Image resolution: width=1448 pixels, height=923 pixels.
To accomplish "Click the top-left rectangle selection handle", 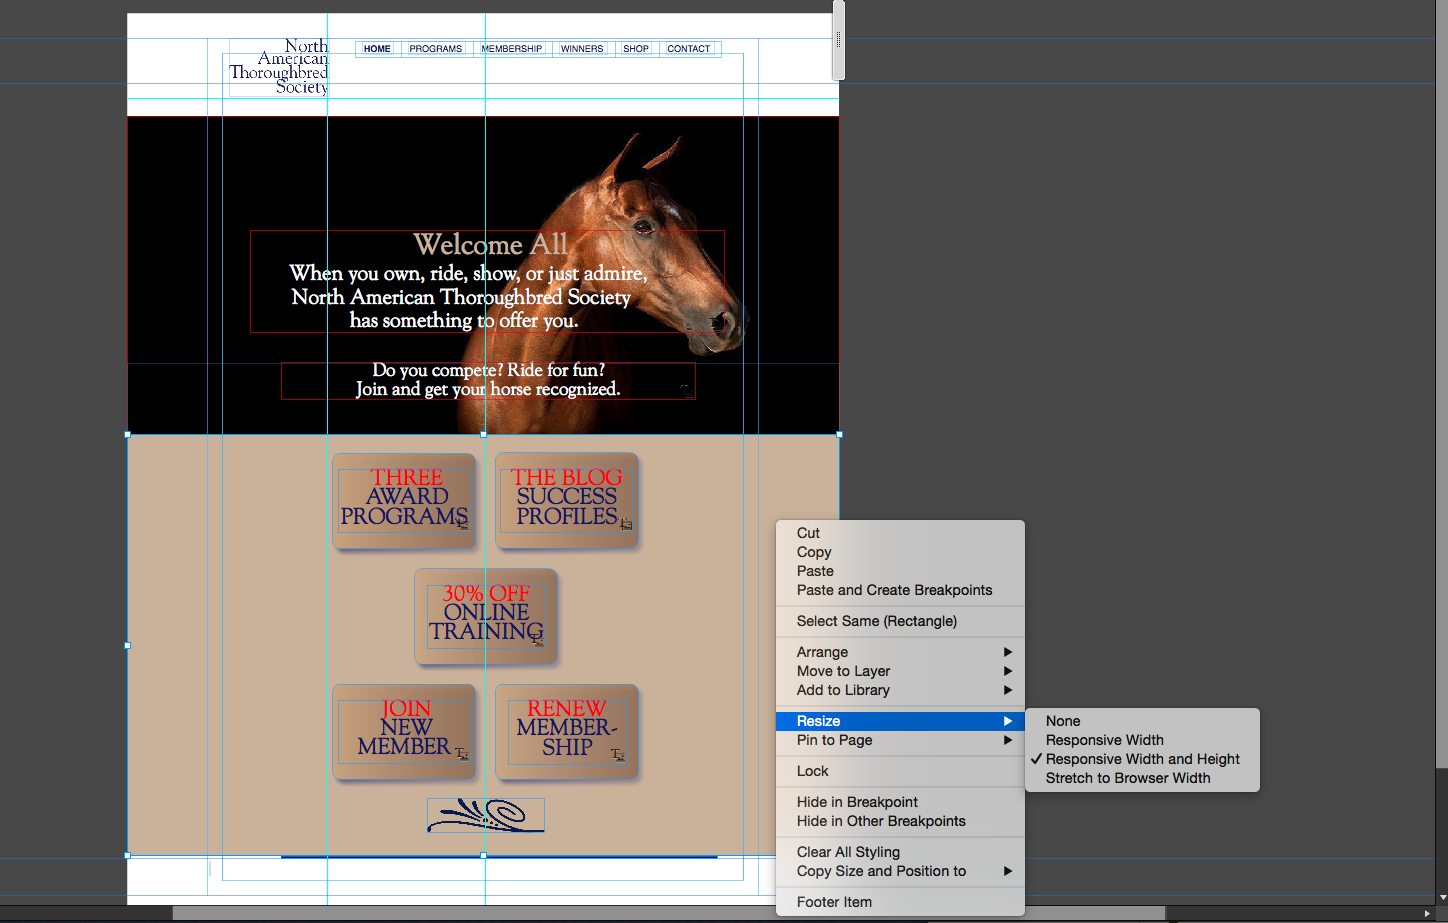I will pos(127,434).
